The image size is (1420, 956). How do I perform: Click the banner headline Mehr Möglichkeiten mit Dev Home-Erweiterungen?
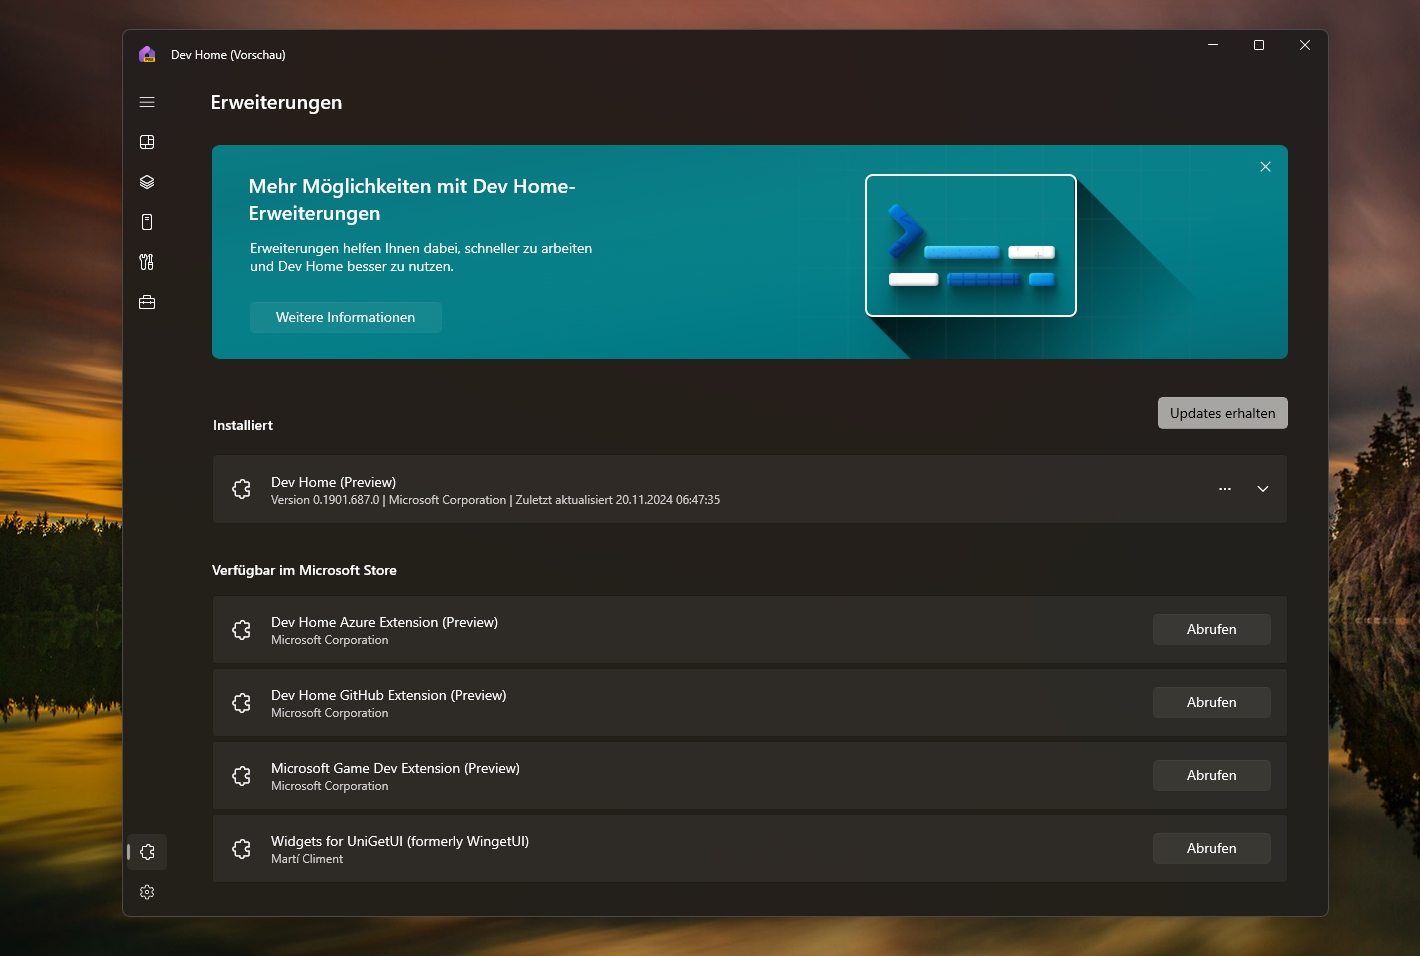point(412,200)
